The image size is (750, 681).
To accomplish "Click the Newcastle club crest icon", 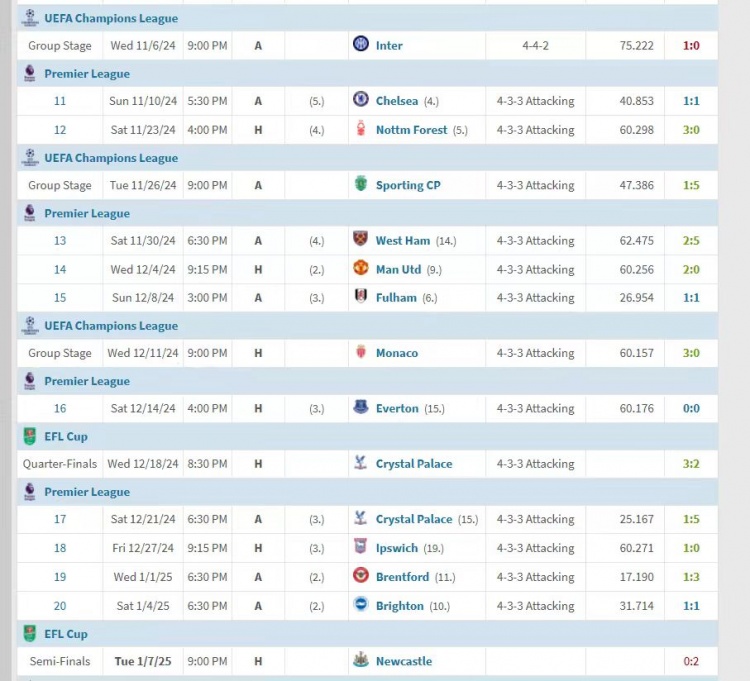I will [x=361, y=659].
